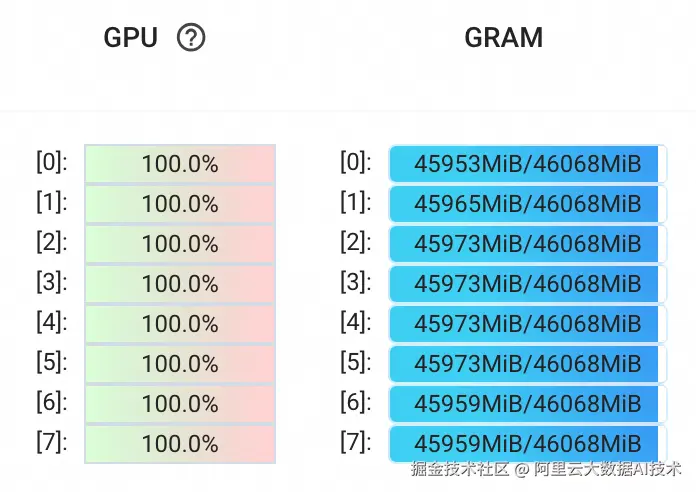Click GPU [3] utilization bar
The width and height of the screenshot is (696, 492).
pos(180,284)
